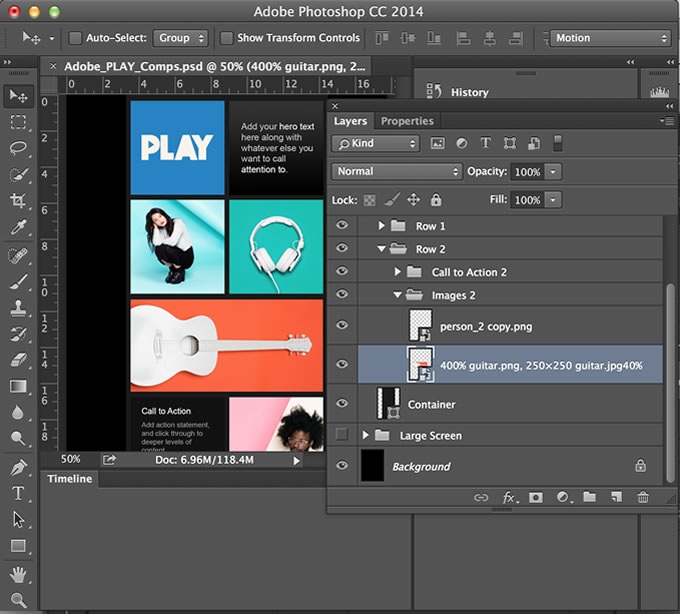Image resolution: width=680 pixels, height=614 pixels.
Task: Show the Large Screen group
Action: (x=342, y=434)
